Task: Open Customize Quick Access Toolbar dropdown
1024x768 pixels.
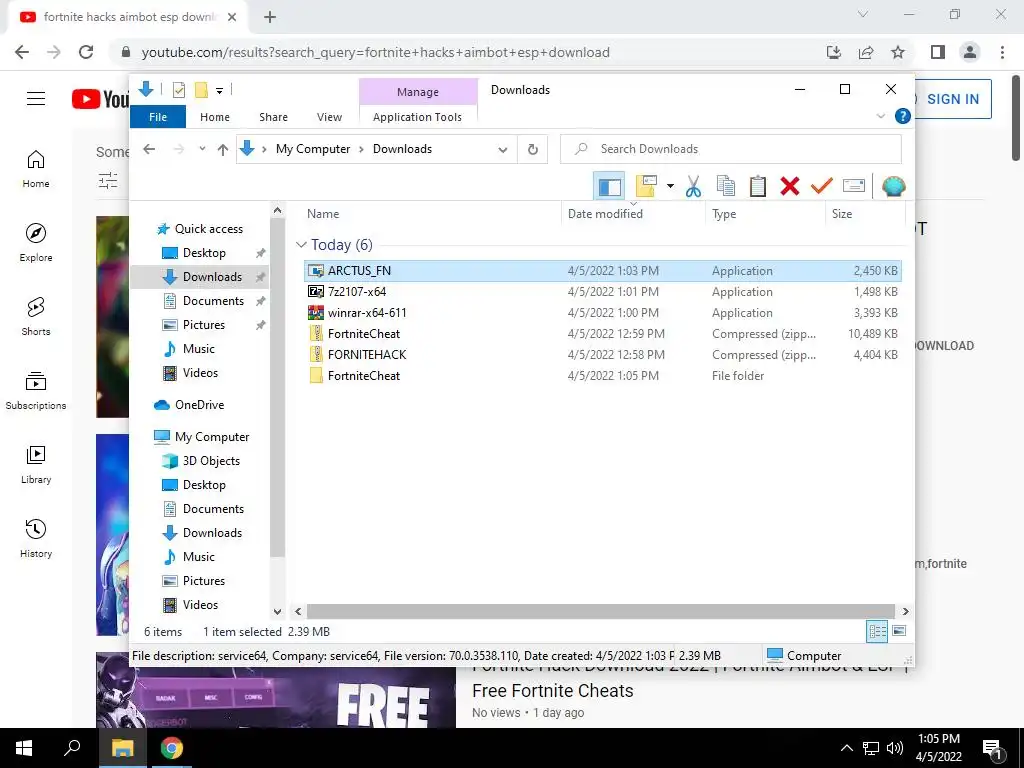Action: pos(219,91)
